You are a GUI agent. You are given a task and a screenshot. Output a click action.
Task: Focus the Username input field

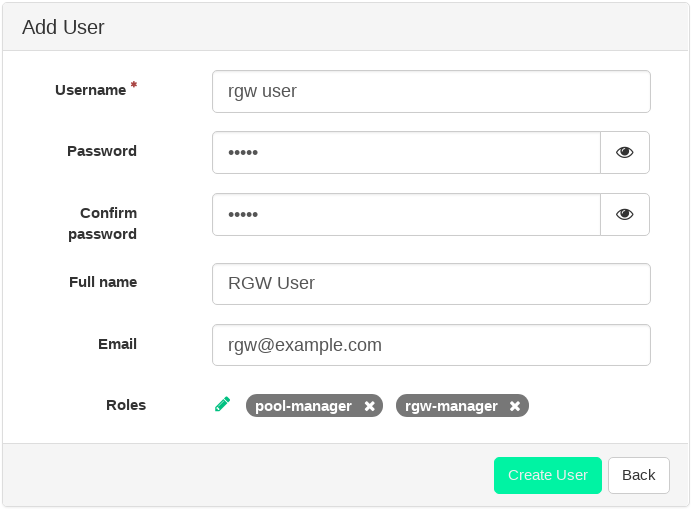tap(431, 91)
